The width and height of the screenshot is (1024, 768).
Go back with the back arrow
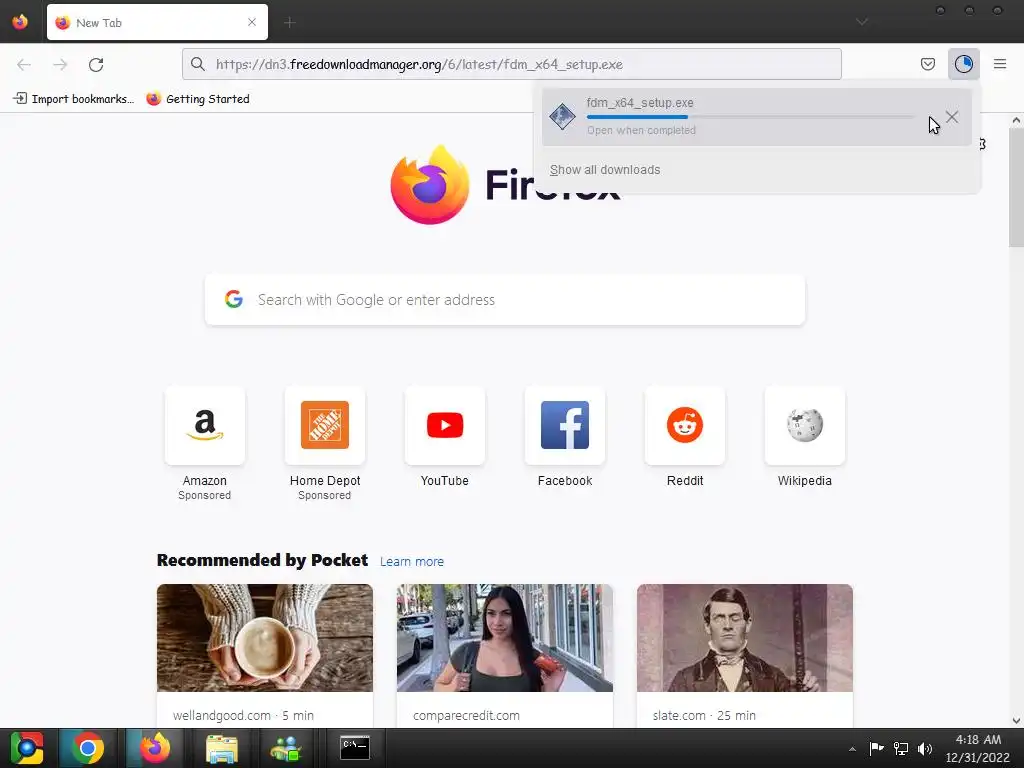click(x=24, y=64)
